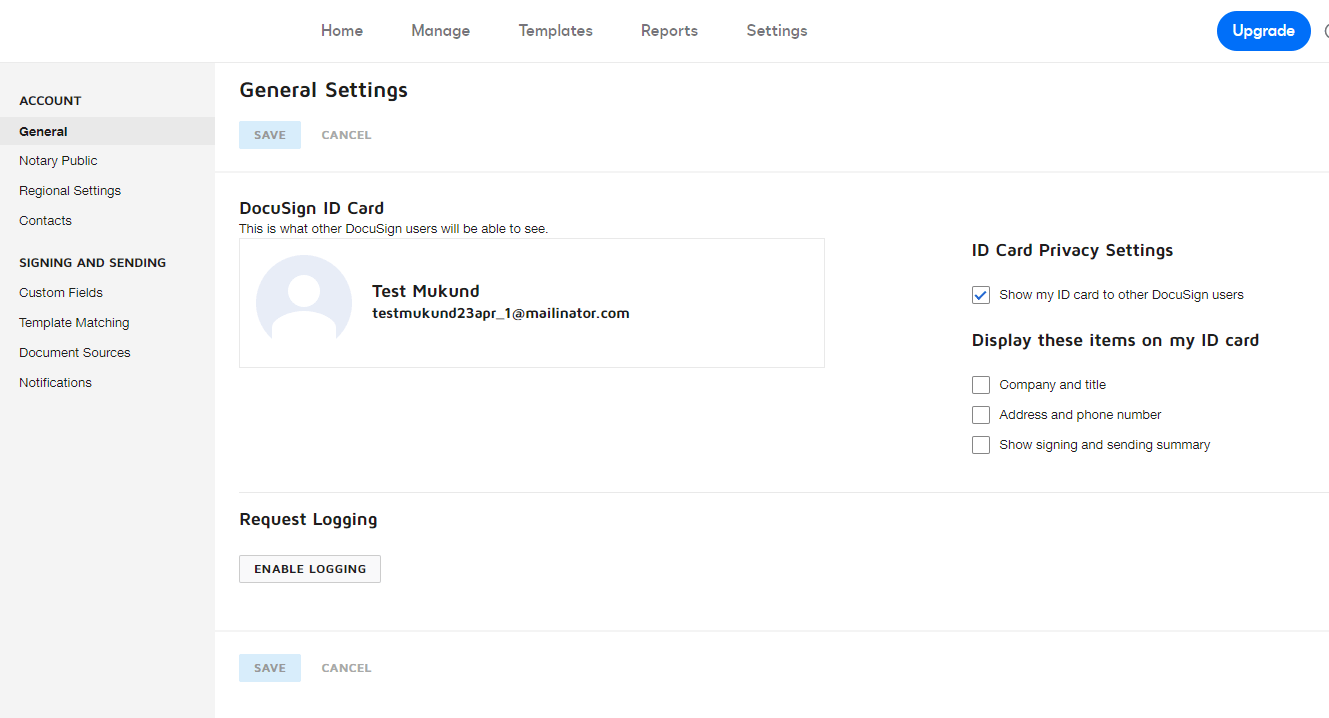Go to Template Matching settings
1329x718 pixels.
74,323
